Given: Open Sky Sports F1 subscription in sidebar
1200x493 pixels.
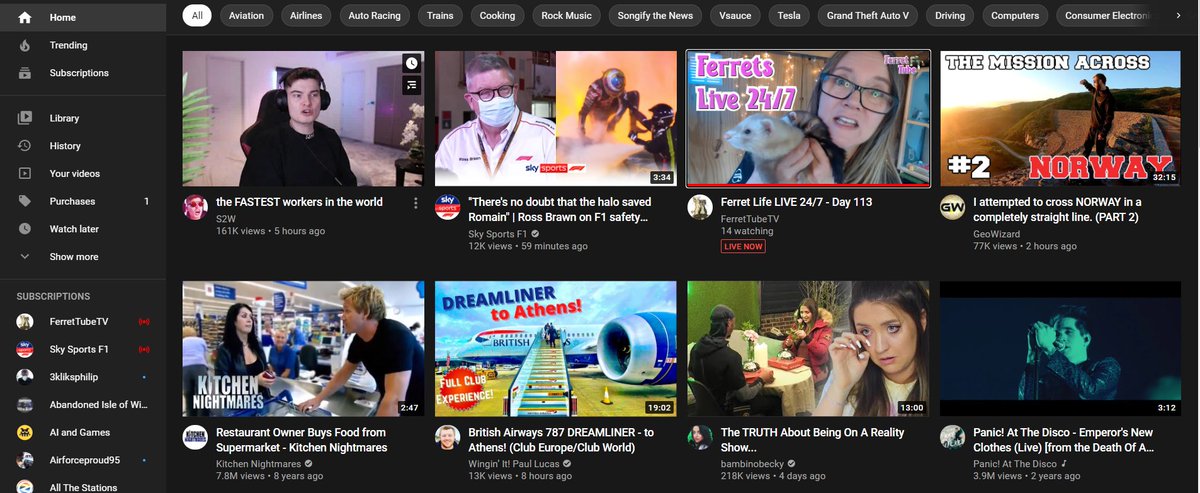Looking at the screenshot, I should click(x=83, y=349).
